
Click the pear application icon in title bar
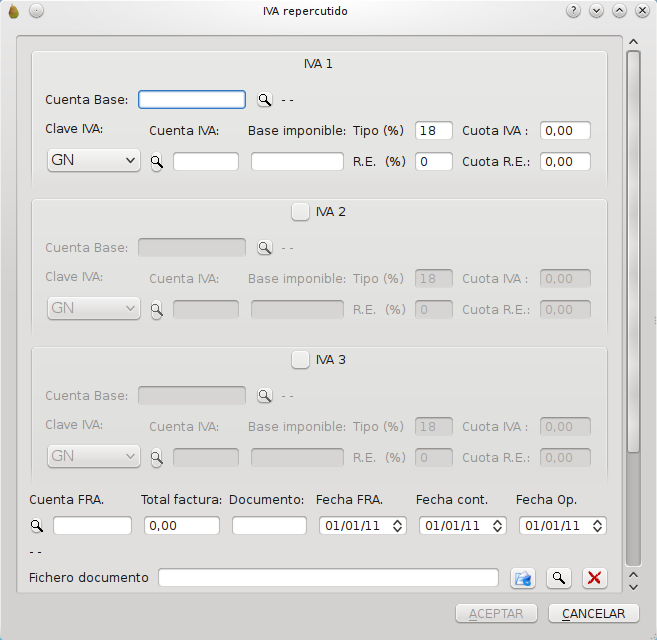coord(14,11)
